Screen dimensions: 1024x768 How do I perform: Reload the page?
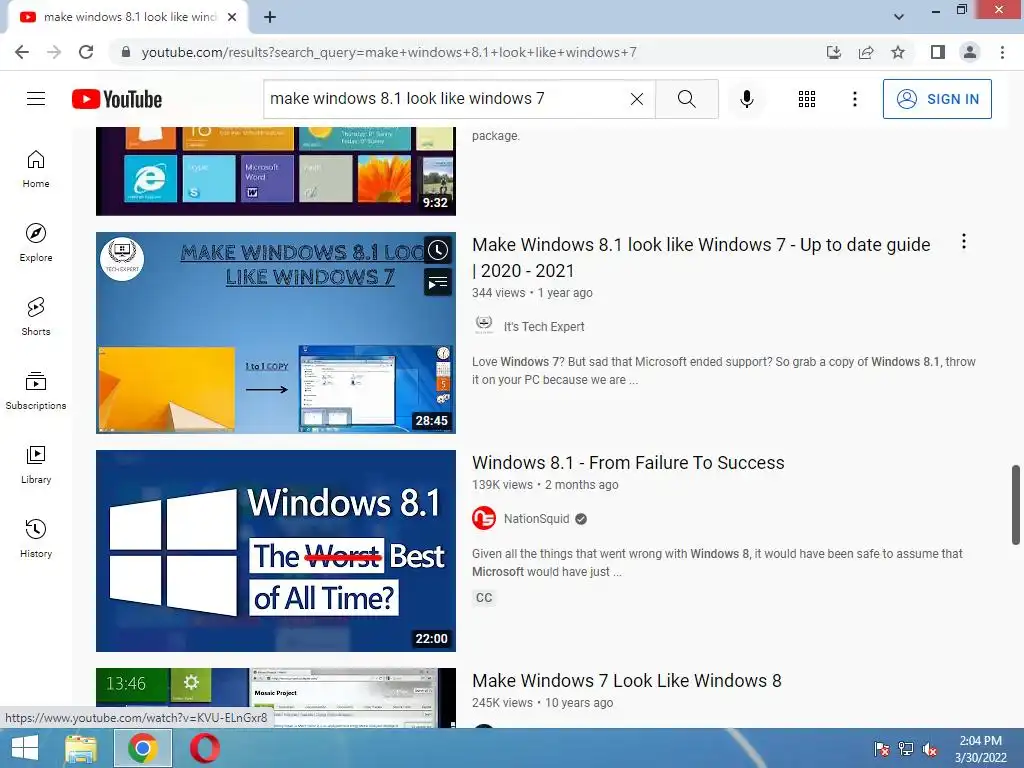86,52
